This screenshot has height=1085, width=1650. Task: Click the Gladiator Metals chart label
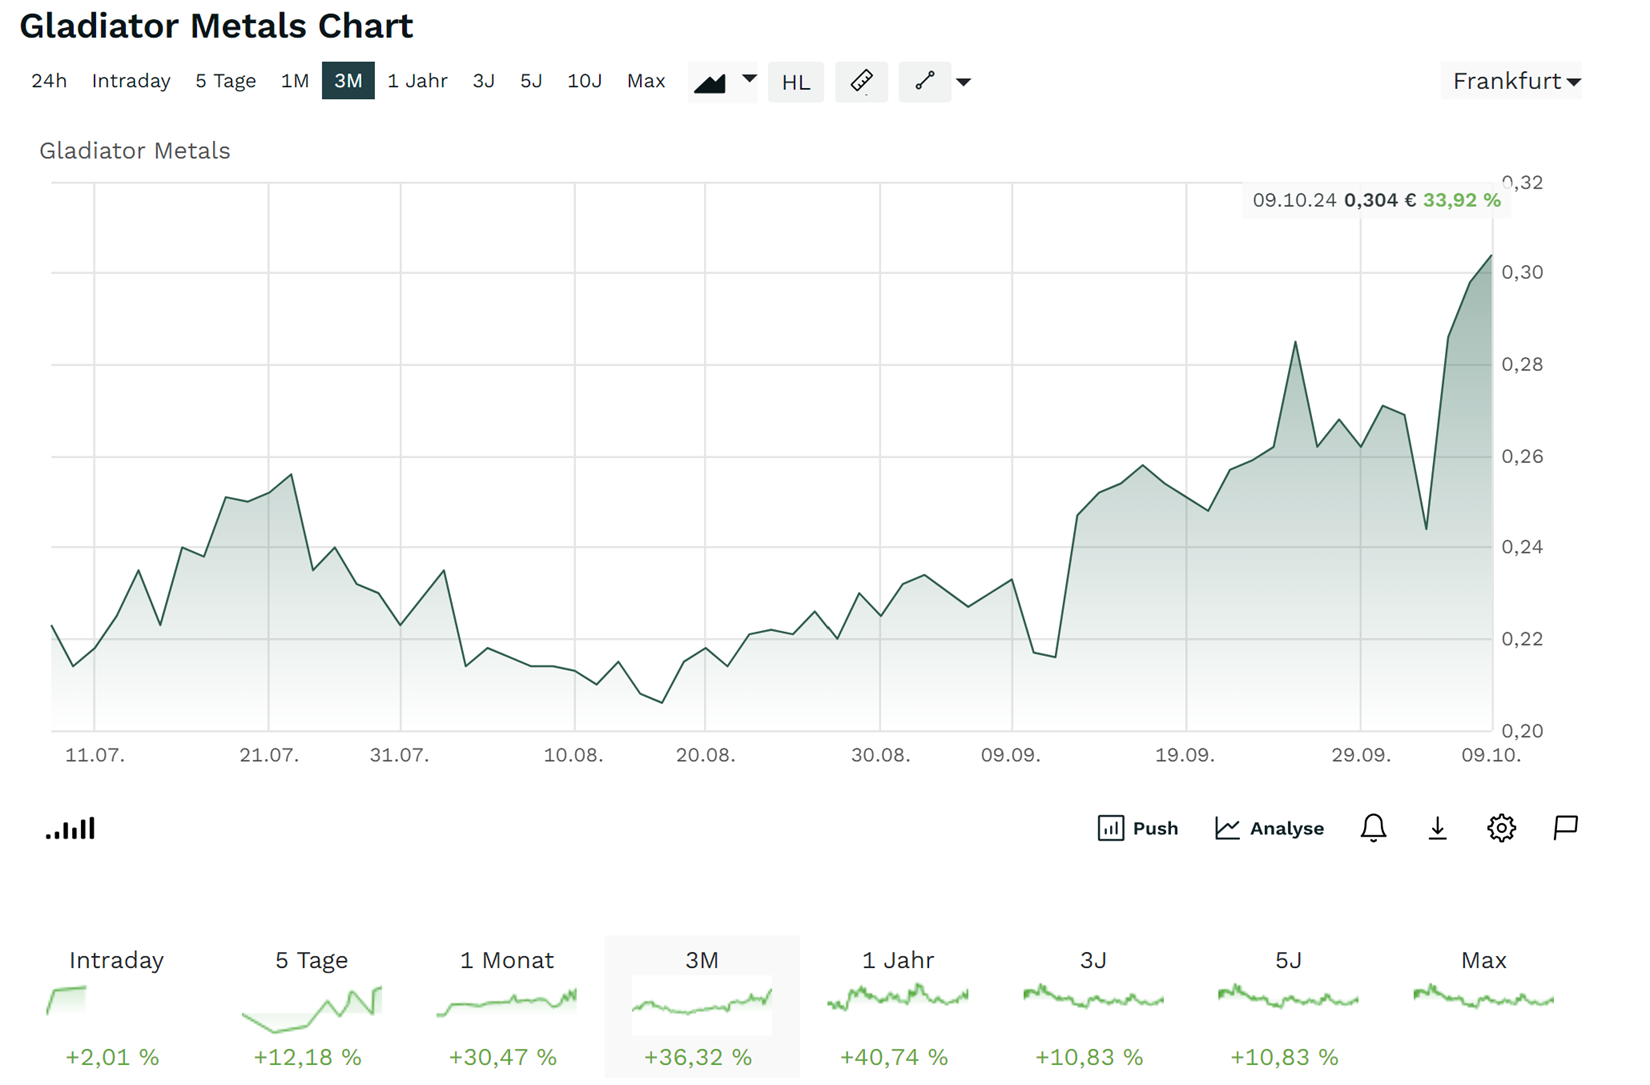pos(135,151)
